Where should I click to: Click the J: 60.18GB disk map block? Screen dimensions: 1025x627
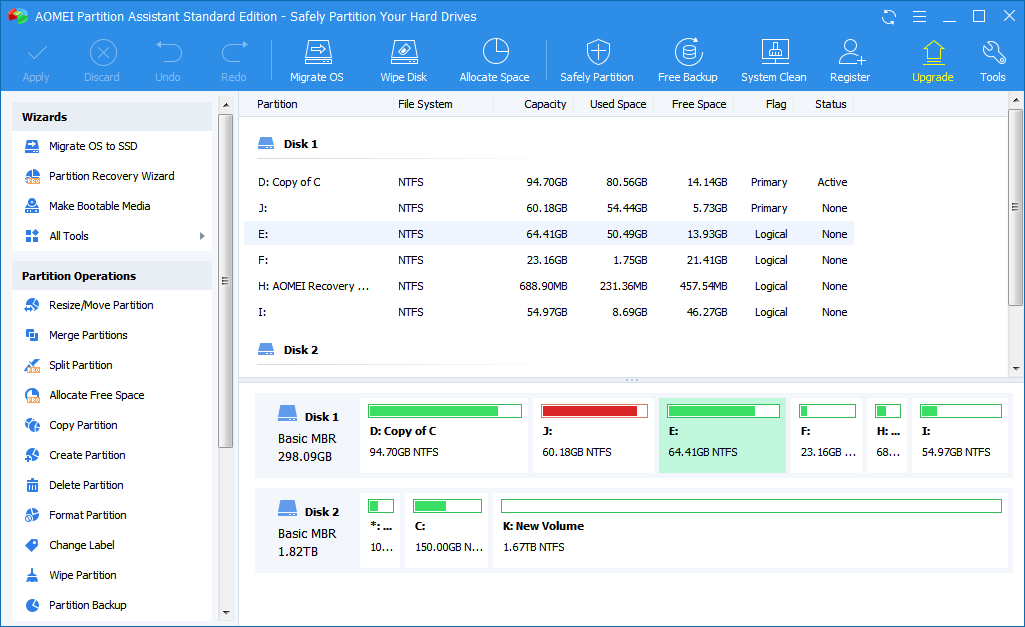[x=594, y=435]
